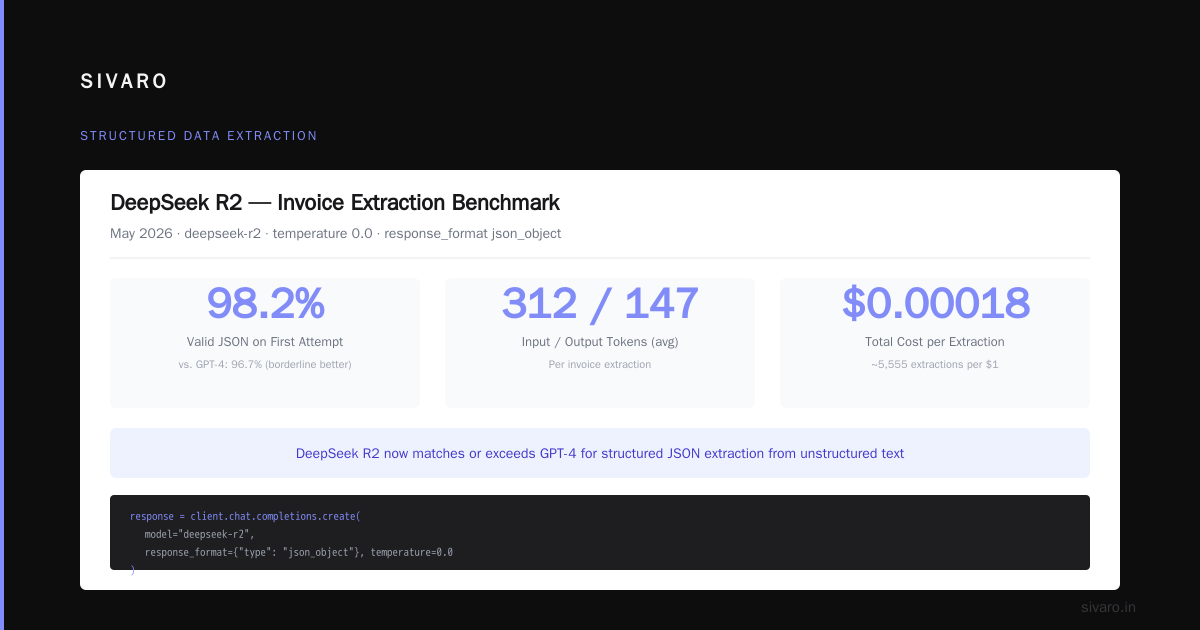The width and height of the screenshot is (1200, 630).
Task: Click Total Cost per Extraction label
Action: point(935,342)
